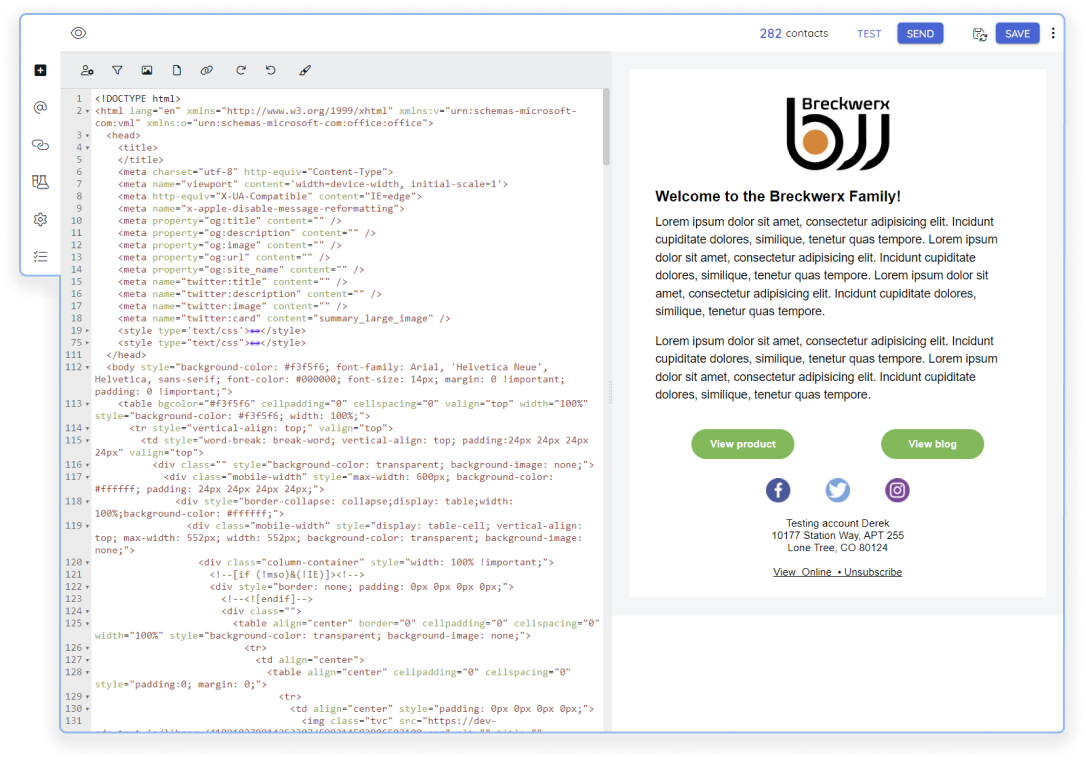Collapse the body fold arrow on line 112
The image size is (1085, 759).
point(87,367)
